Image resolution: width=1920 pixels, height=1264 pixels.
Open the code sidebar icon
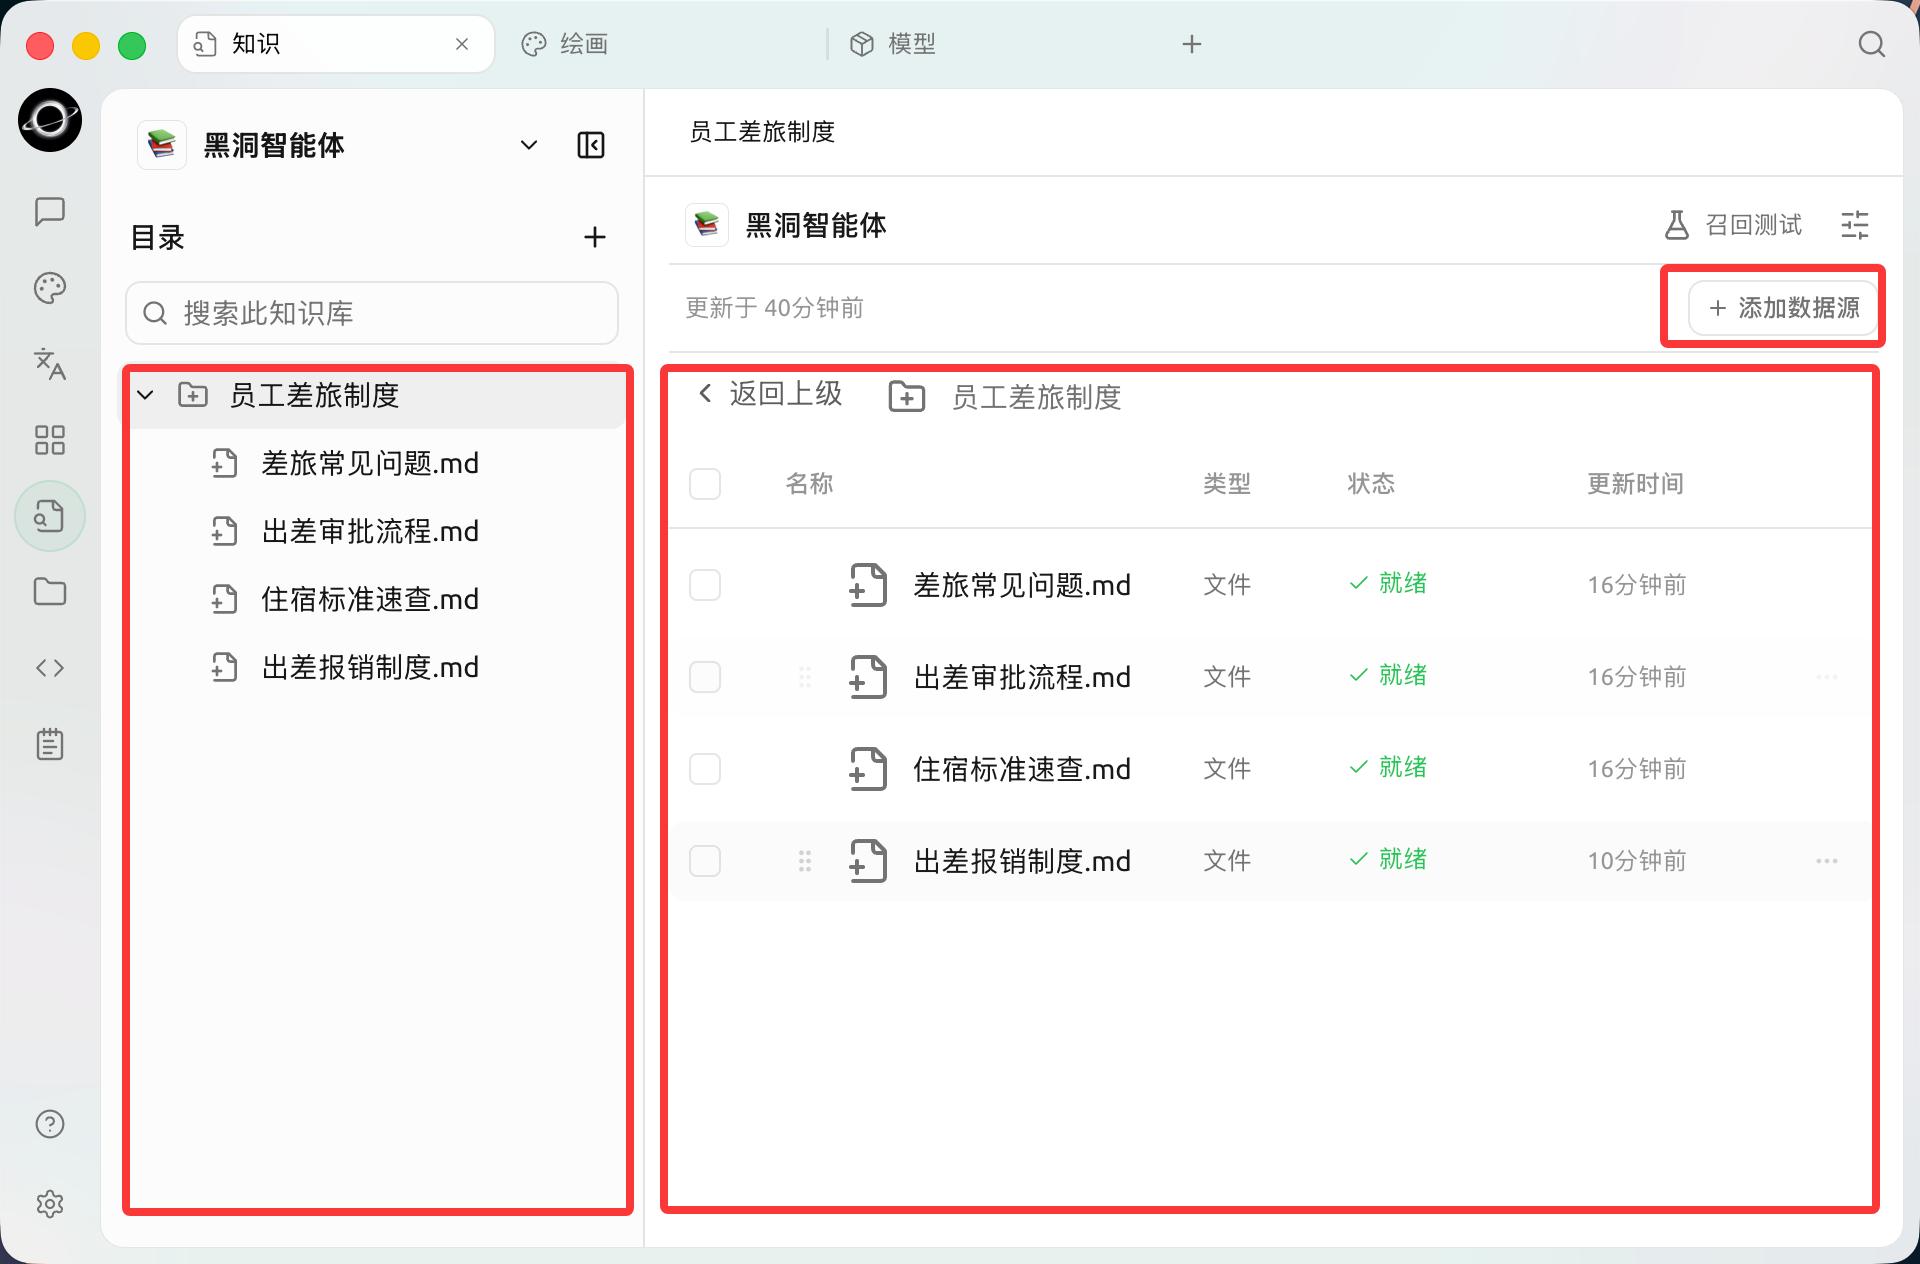50,668
